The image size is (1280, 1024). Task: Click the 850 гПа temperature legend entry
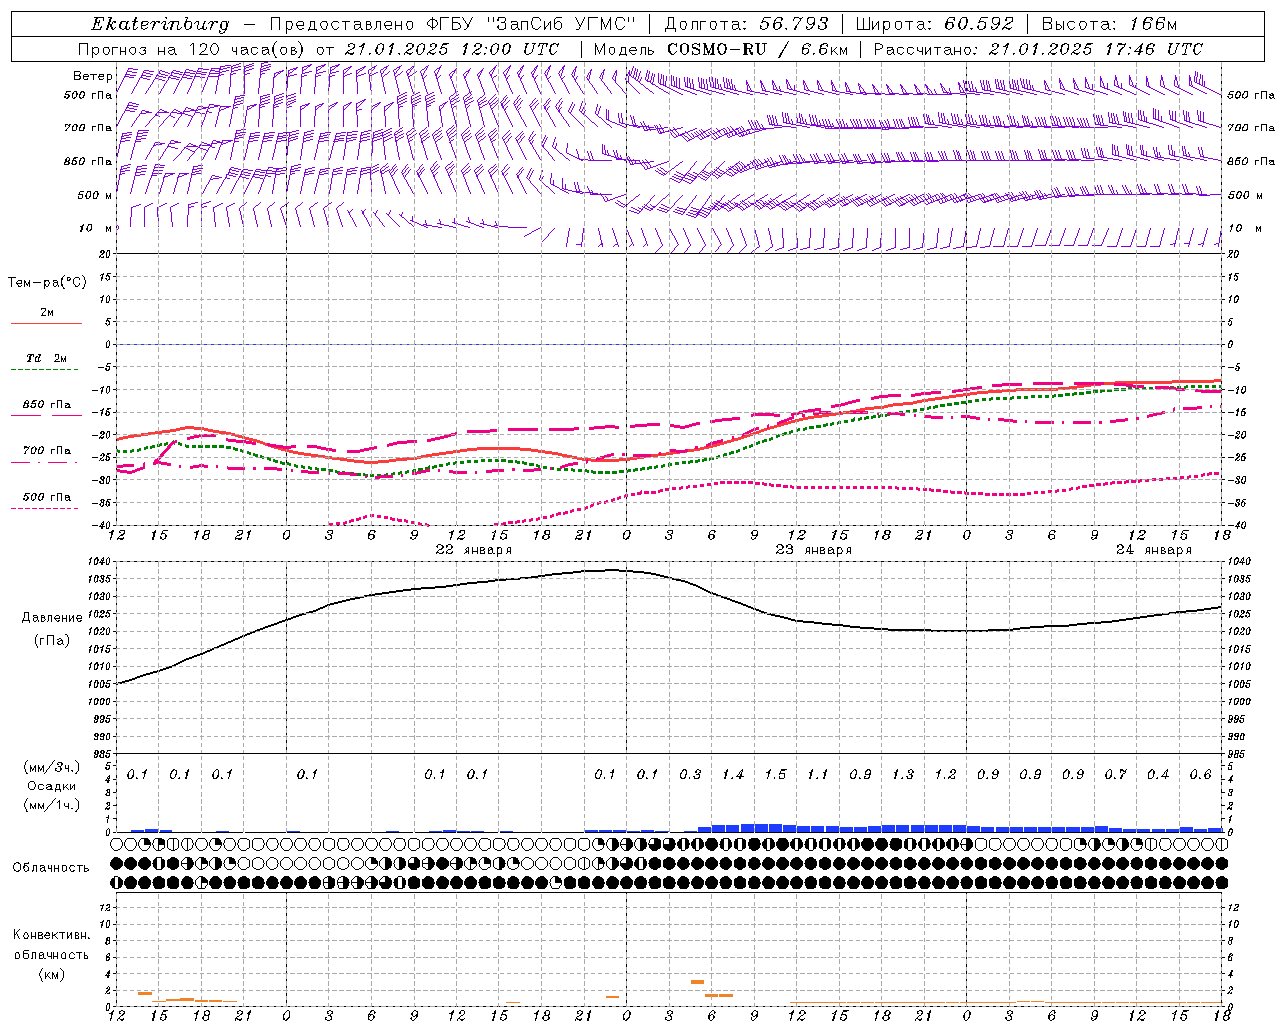click(x=47, y=405)
